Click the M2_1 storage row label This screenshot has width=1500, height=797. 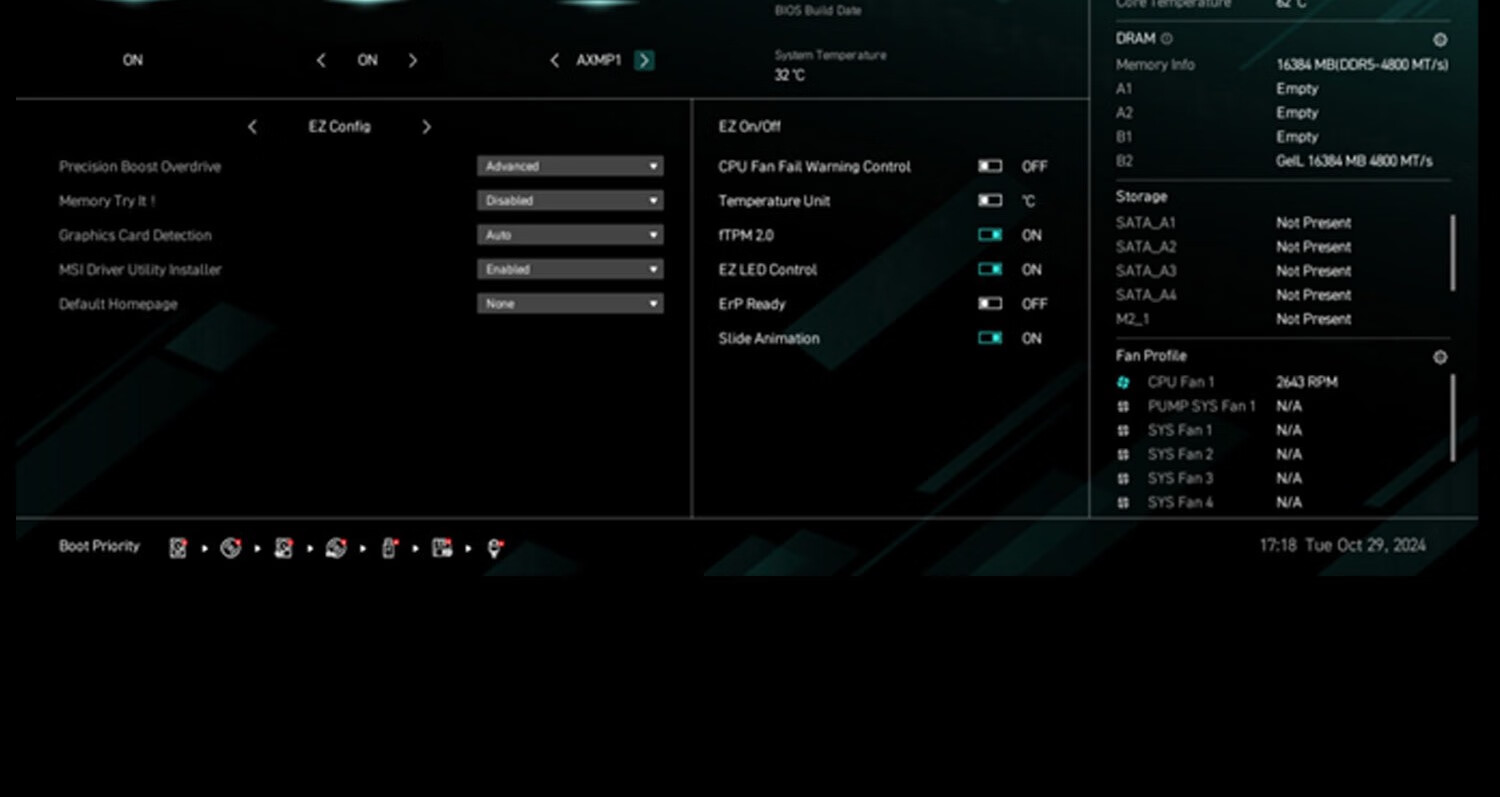(x=1133, y=319)
